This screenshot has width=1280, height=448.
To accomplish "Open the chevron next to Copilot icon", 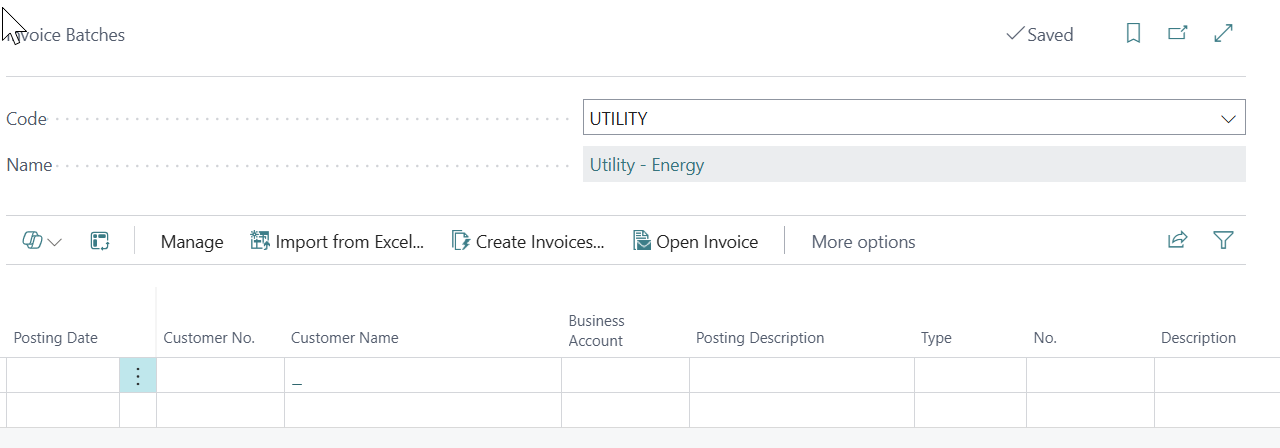I will tap(55, 242).
